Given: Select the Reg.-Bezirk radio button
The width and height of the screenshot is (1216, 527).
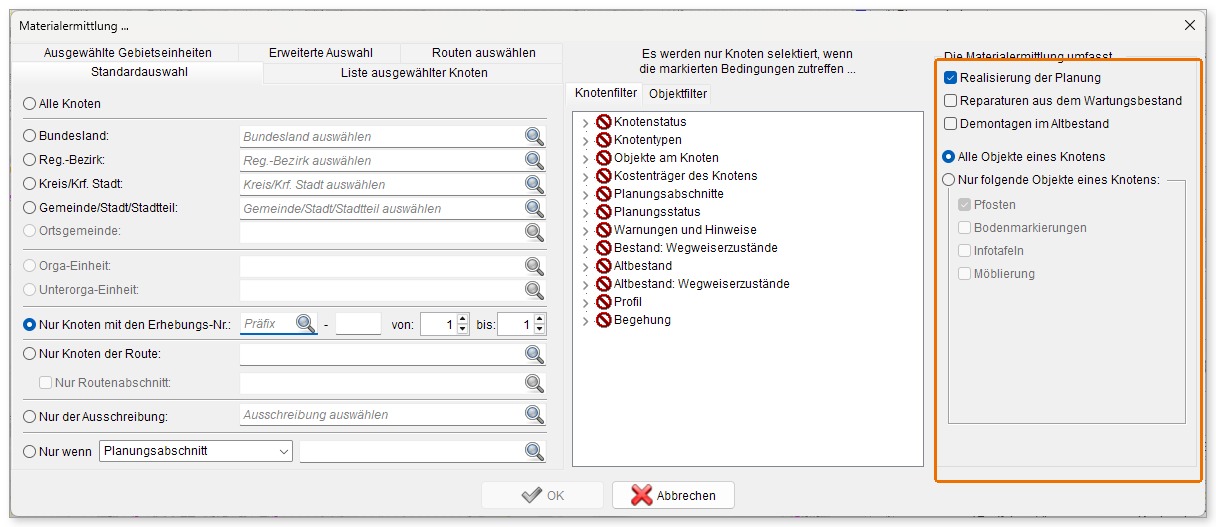Looking at the screenshot, I should [30, 160].
